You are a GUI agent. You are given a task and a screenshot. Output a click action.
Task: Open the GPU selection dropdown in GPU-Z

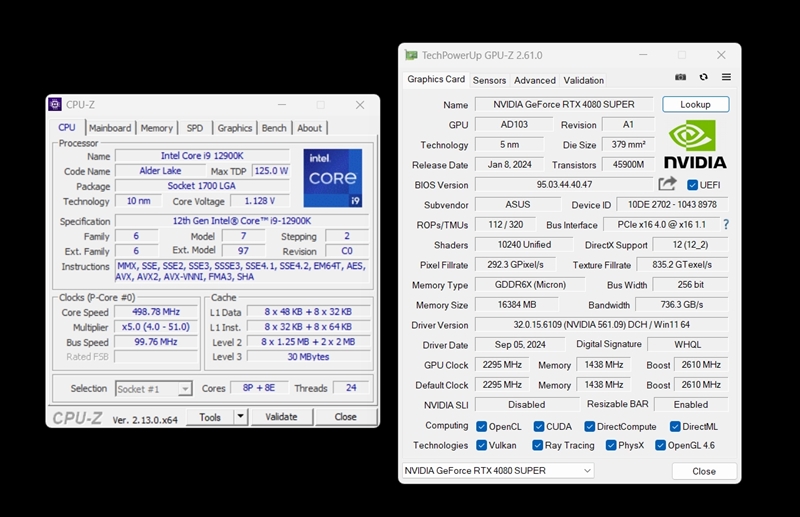[498, 470]
